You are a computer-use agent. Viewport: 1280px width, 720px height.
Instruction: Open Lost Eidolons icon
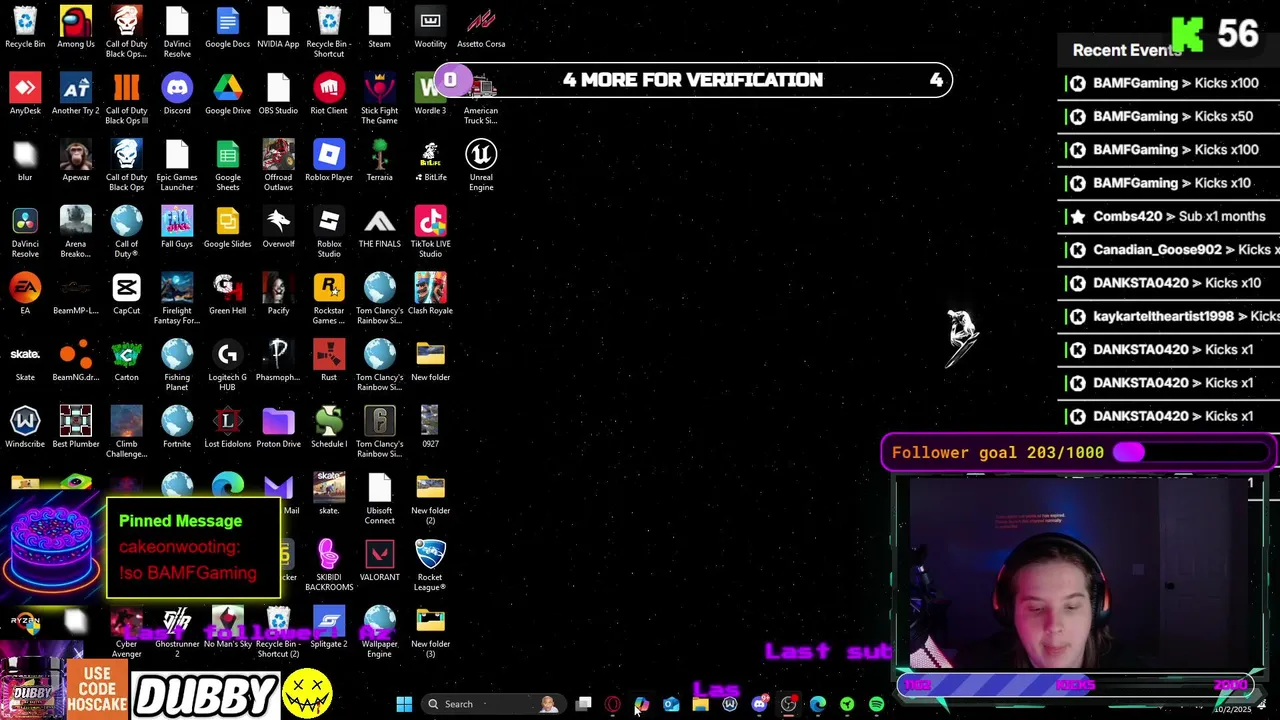tap(228, 428)
